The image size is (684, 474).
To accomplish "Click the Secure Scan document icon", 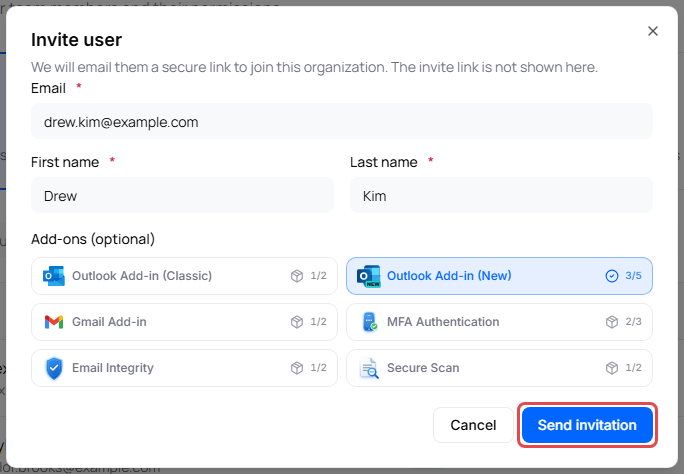I will (x=369, y=368).
